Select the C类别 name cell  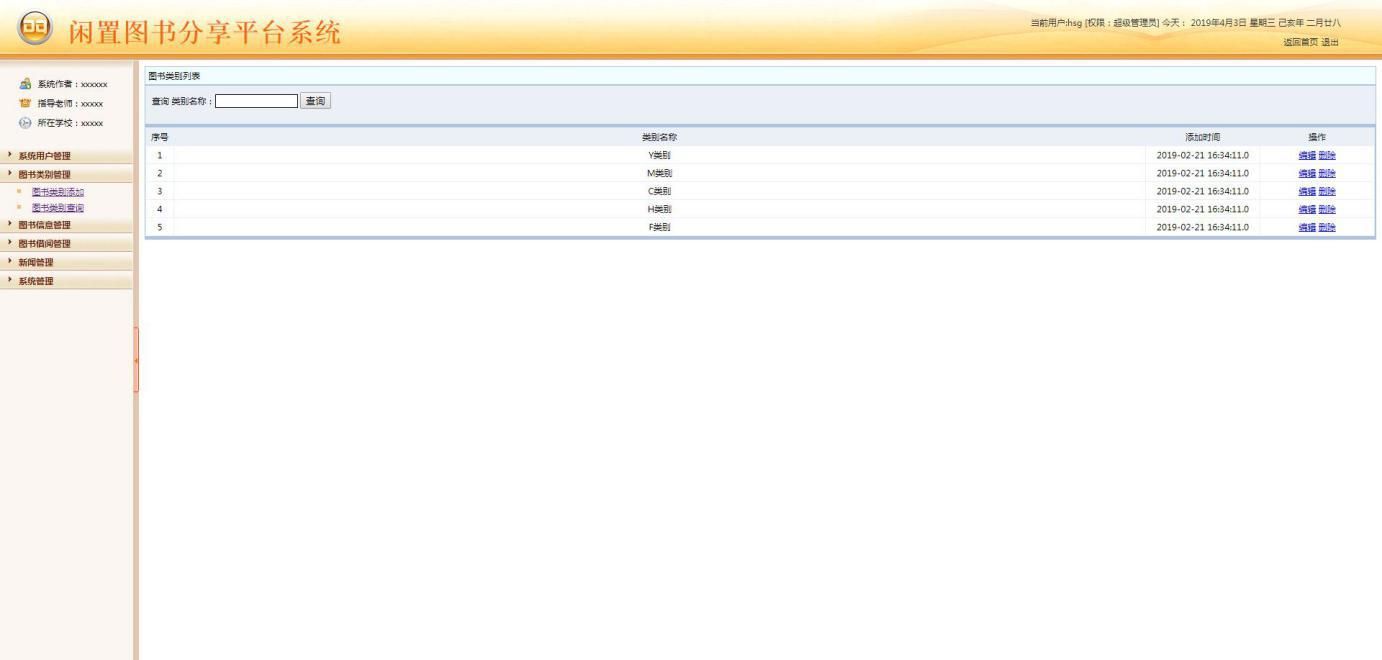coord(659,191)
